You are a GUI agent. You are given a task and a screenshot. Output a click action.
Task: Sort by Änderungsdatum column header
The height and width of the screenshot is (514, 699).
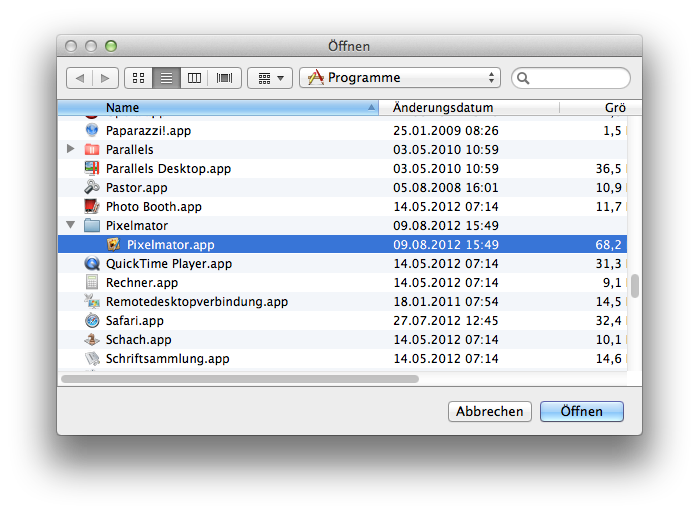coord(490,107)
